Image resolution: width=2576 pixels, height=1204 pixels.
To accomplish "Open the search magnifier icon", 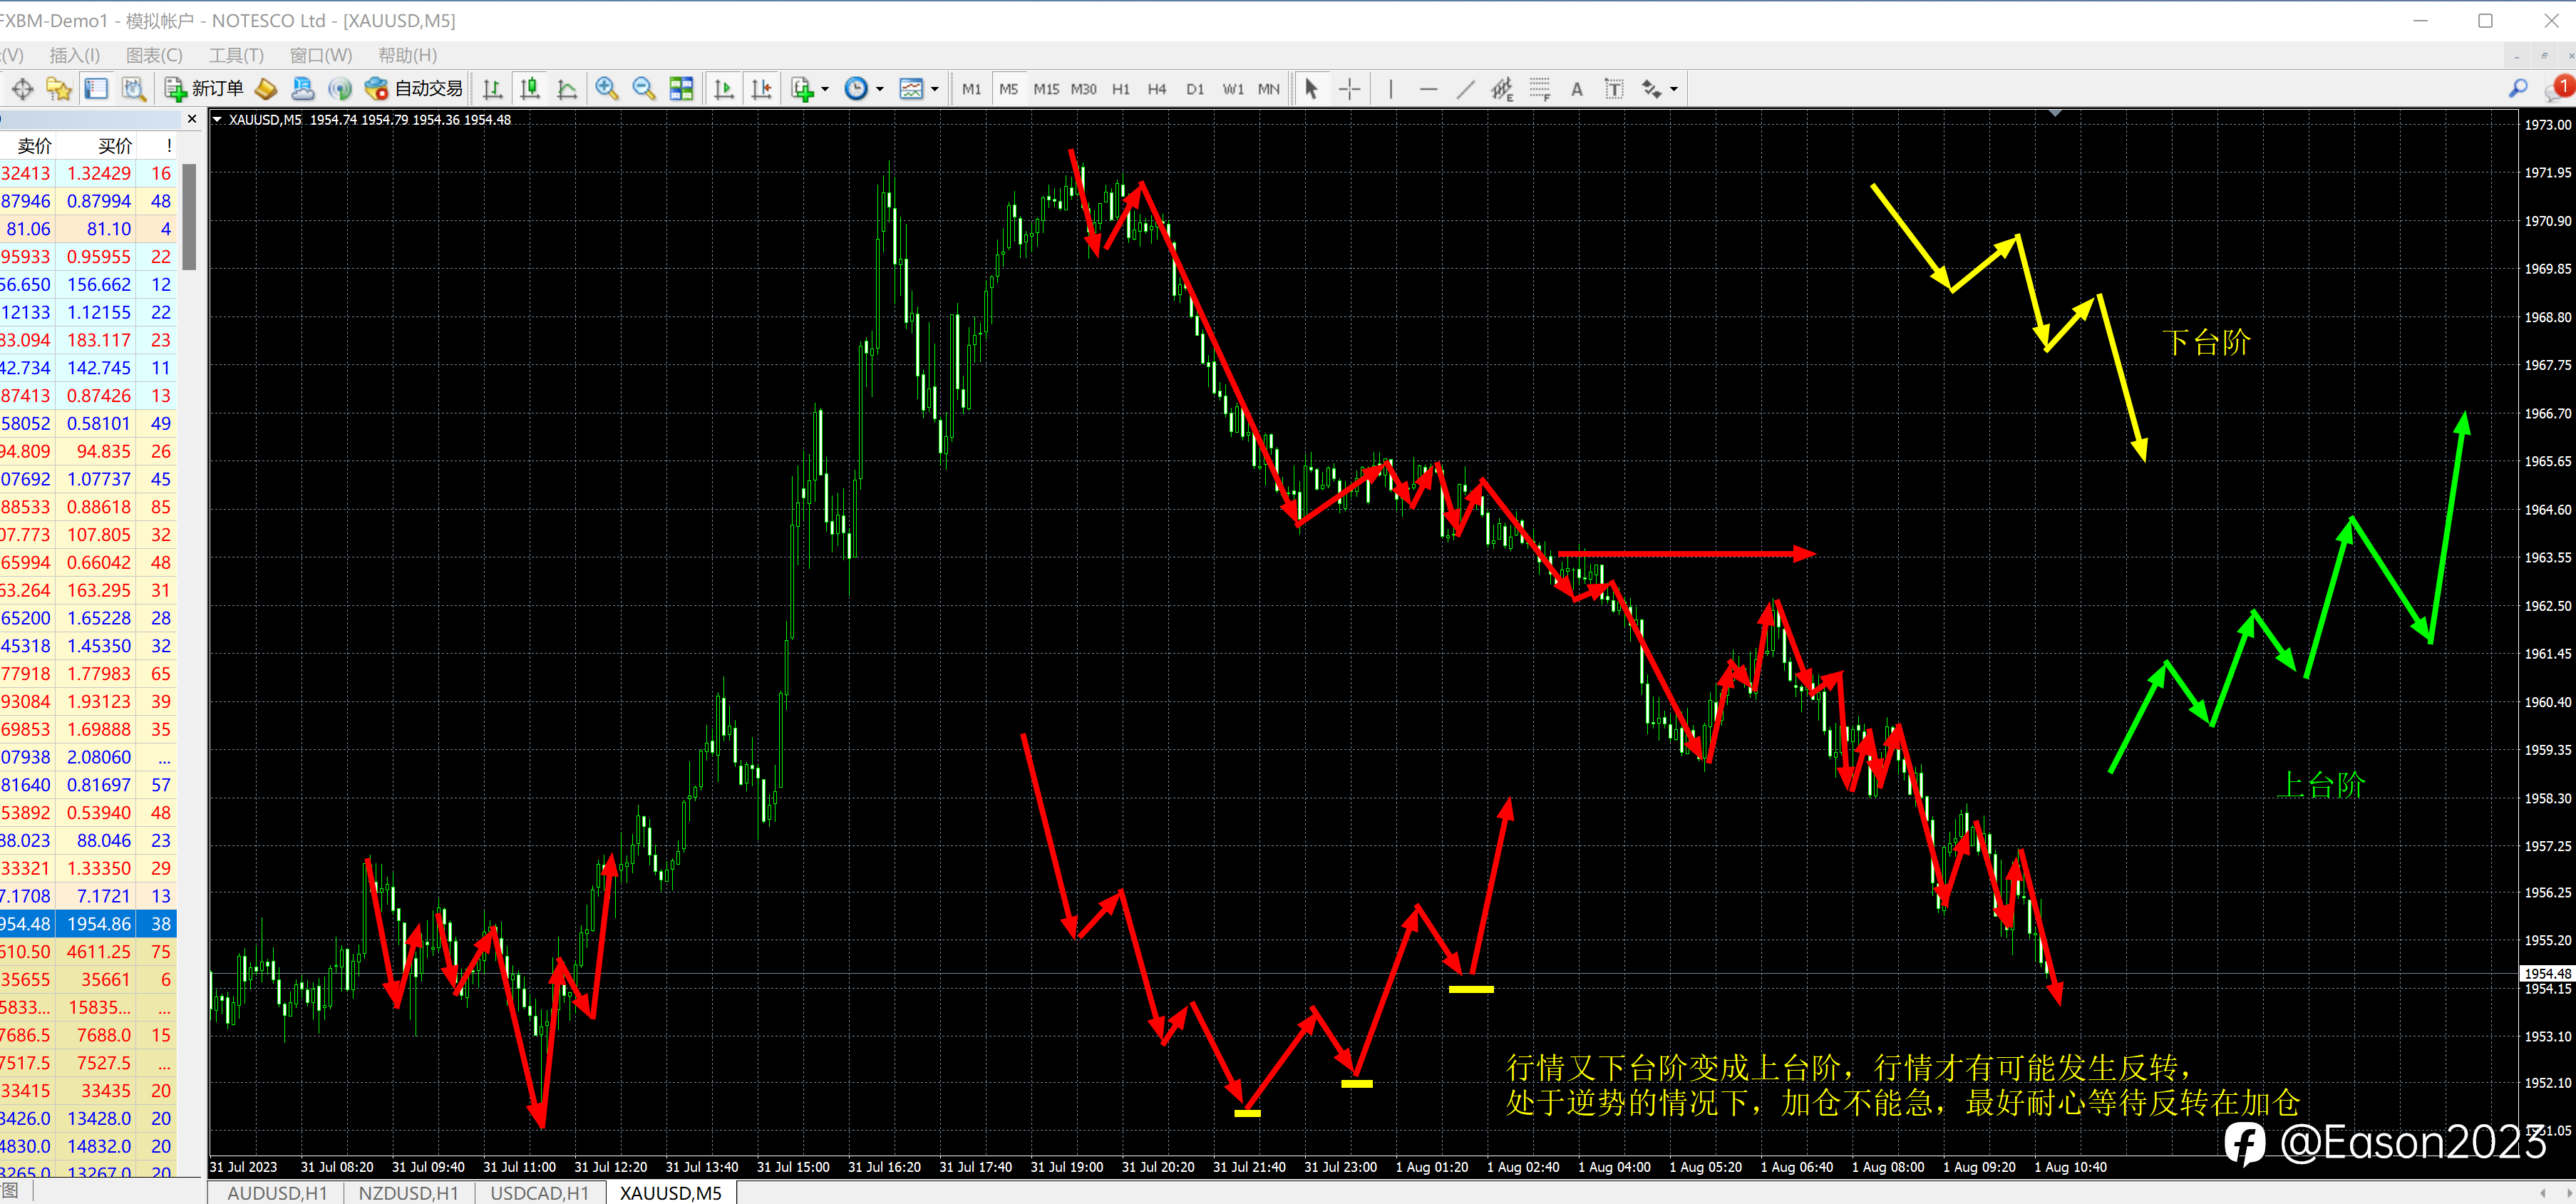I will [2518, 89].
